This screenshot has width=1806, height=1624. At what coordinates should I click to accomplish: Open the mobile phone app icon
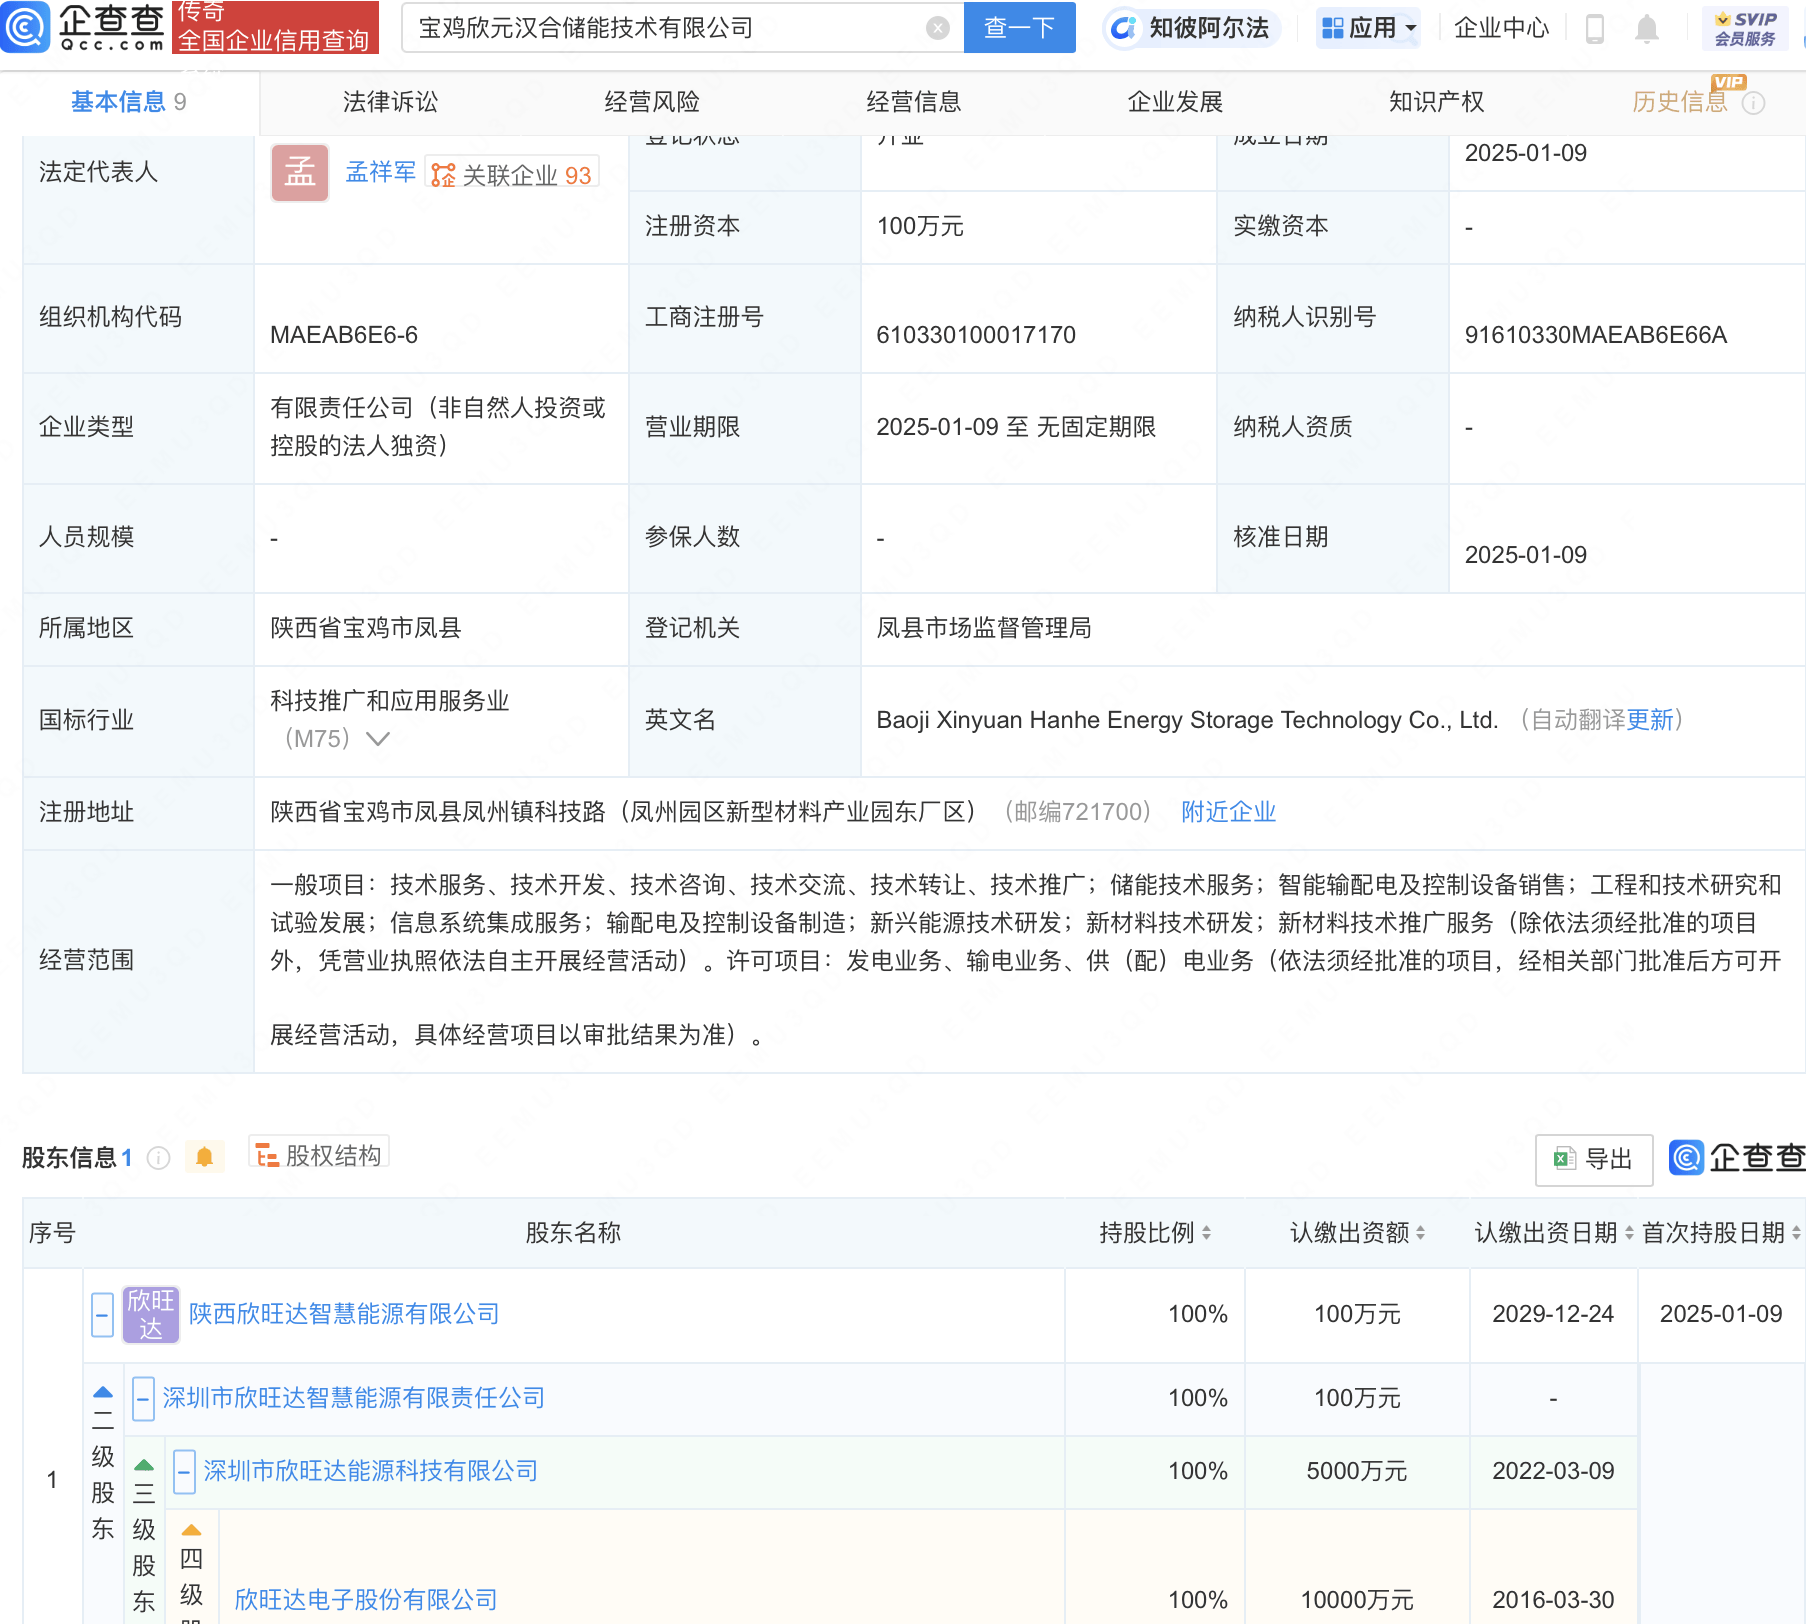1595,28
